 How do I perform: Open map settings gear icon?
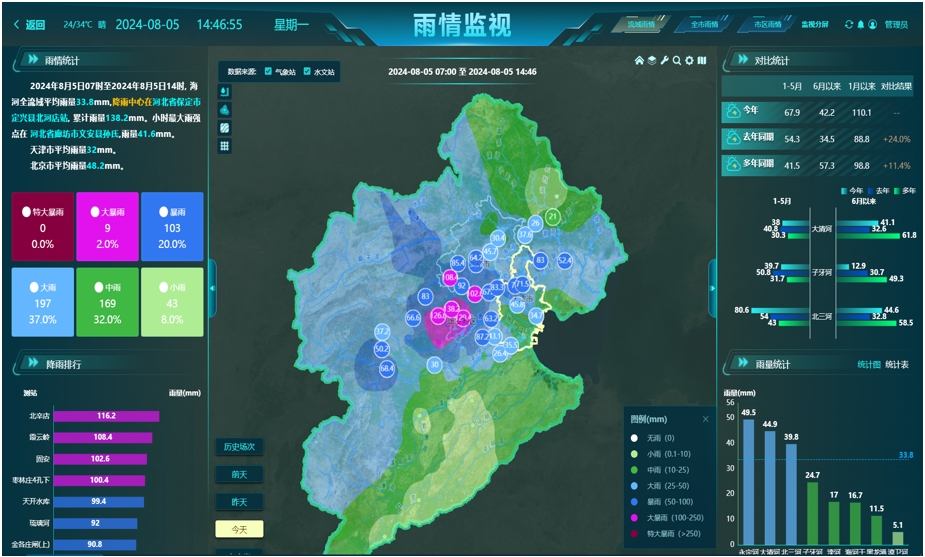[x=689, y=61]
